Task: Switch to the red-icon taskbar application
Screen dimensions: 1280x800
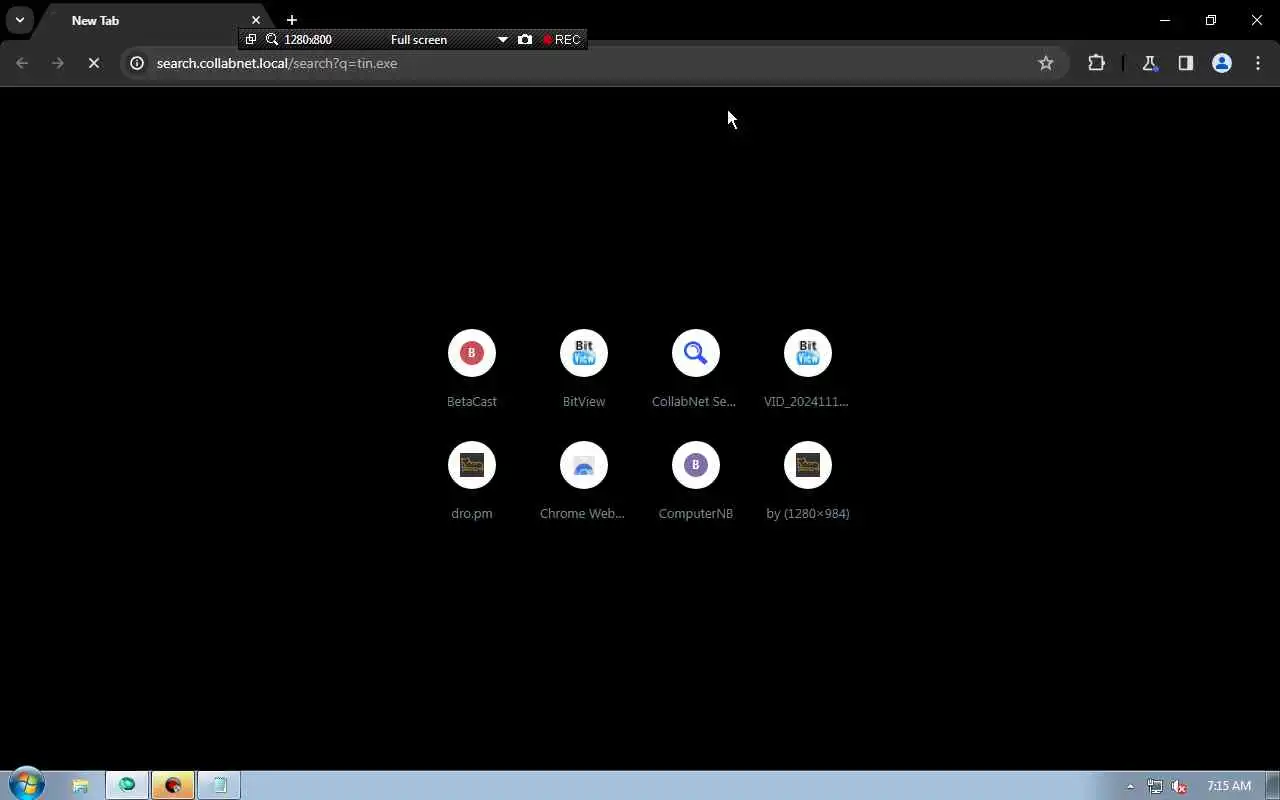Action: (x=173, y=785)
